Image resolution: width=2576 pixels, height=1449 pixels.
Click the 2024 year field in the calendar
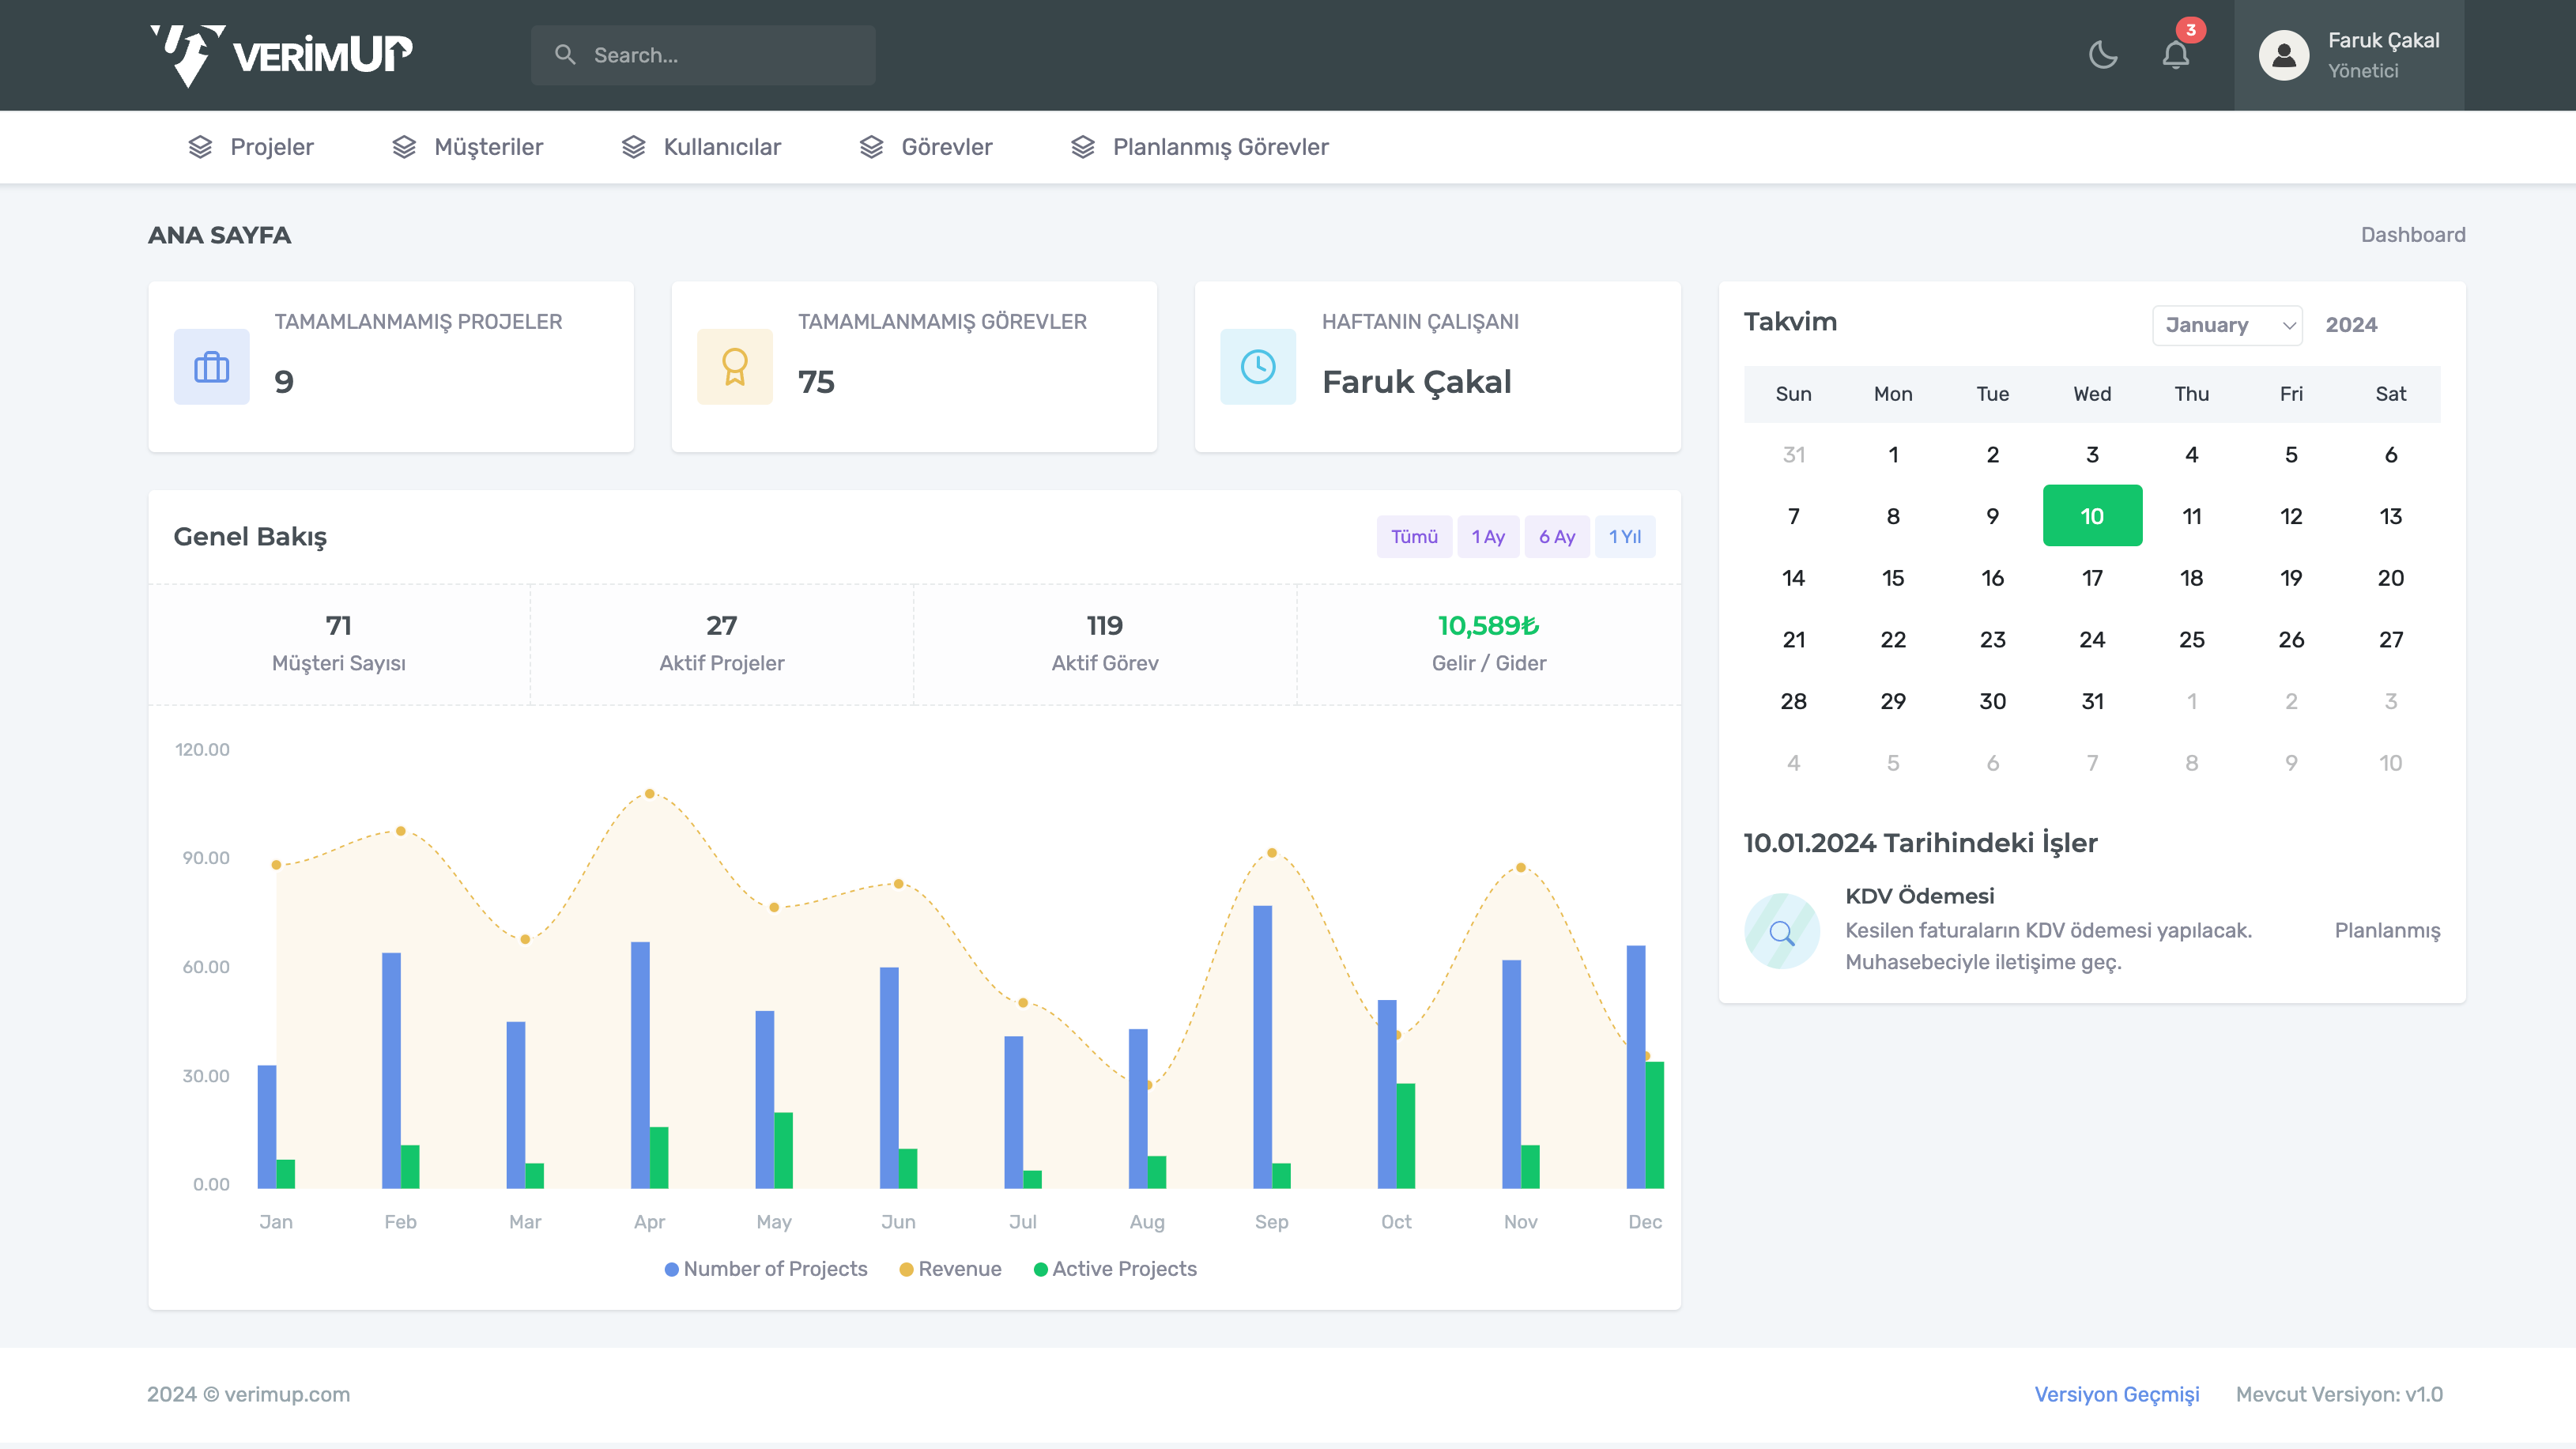(2351, 325)
